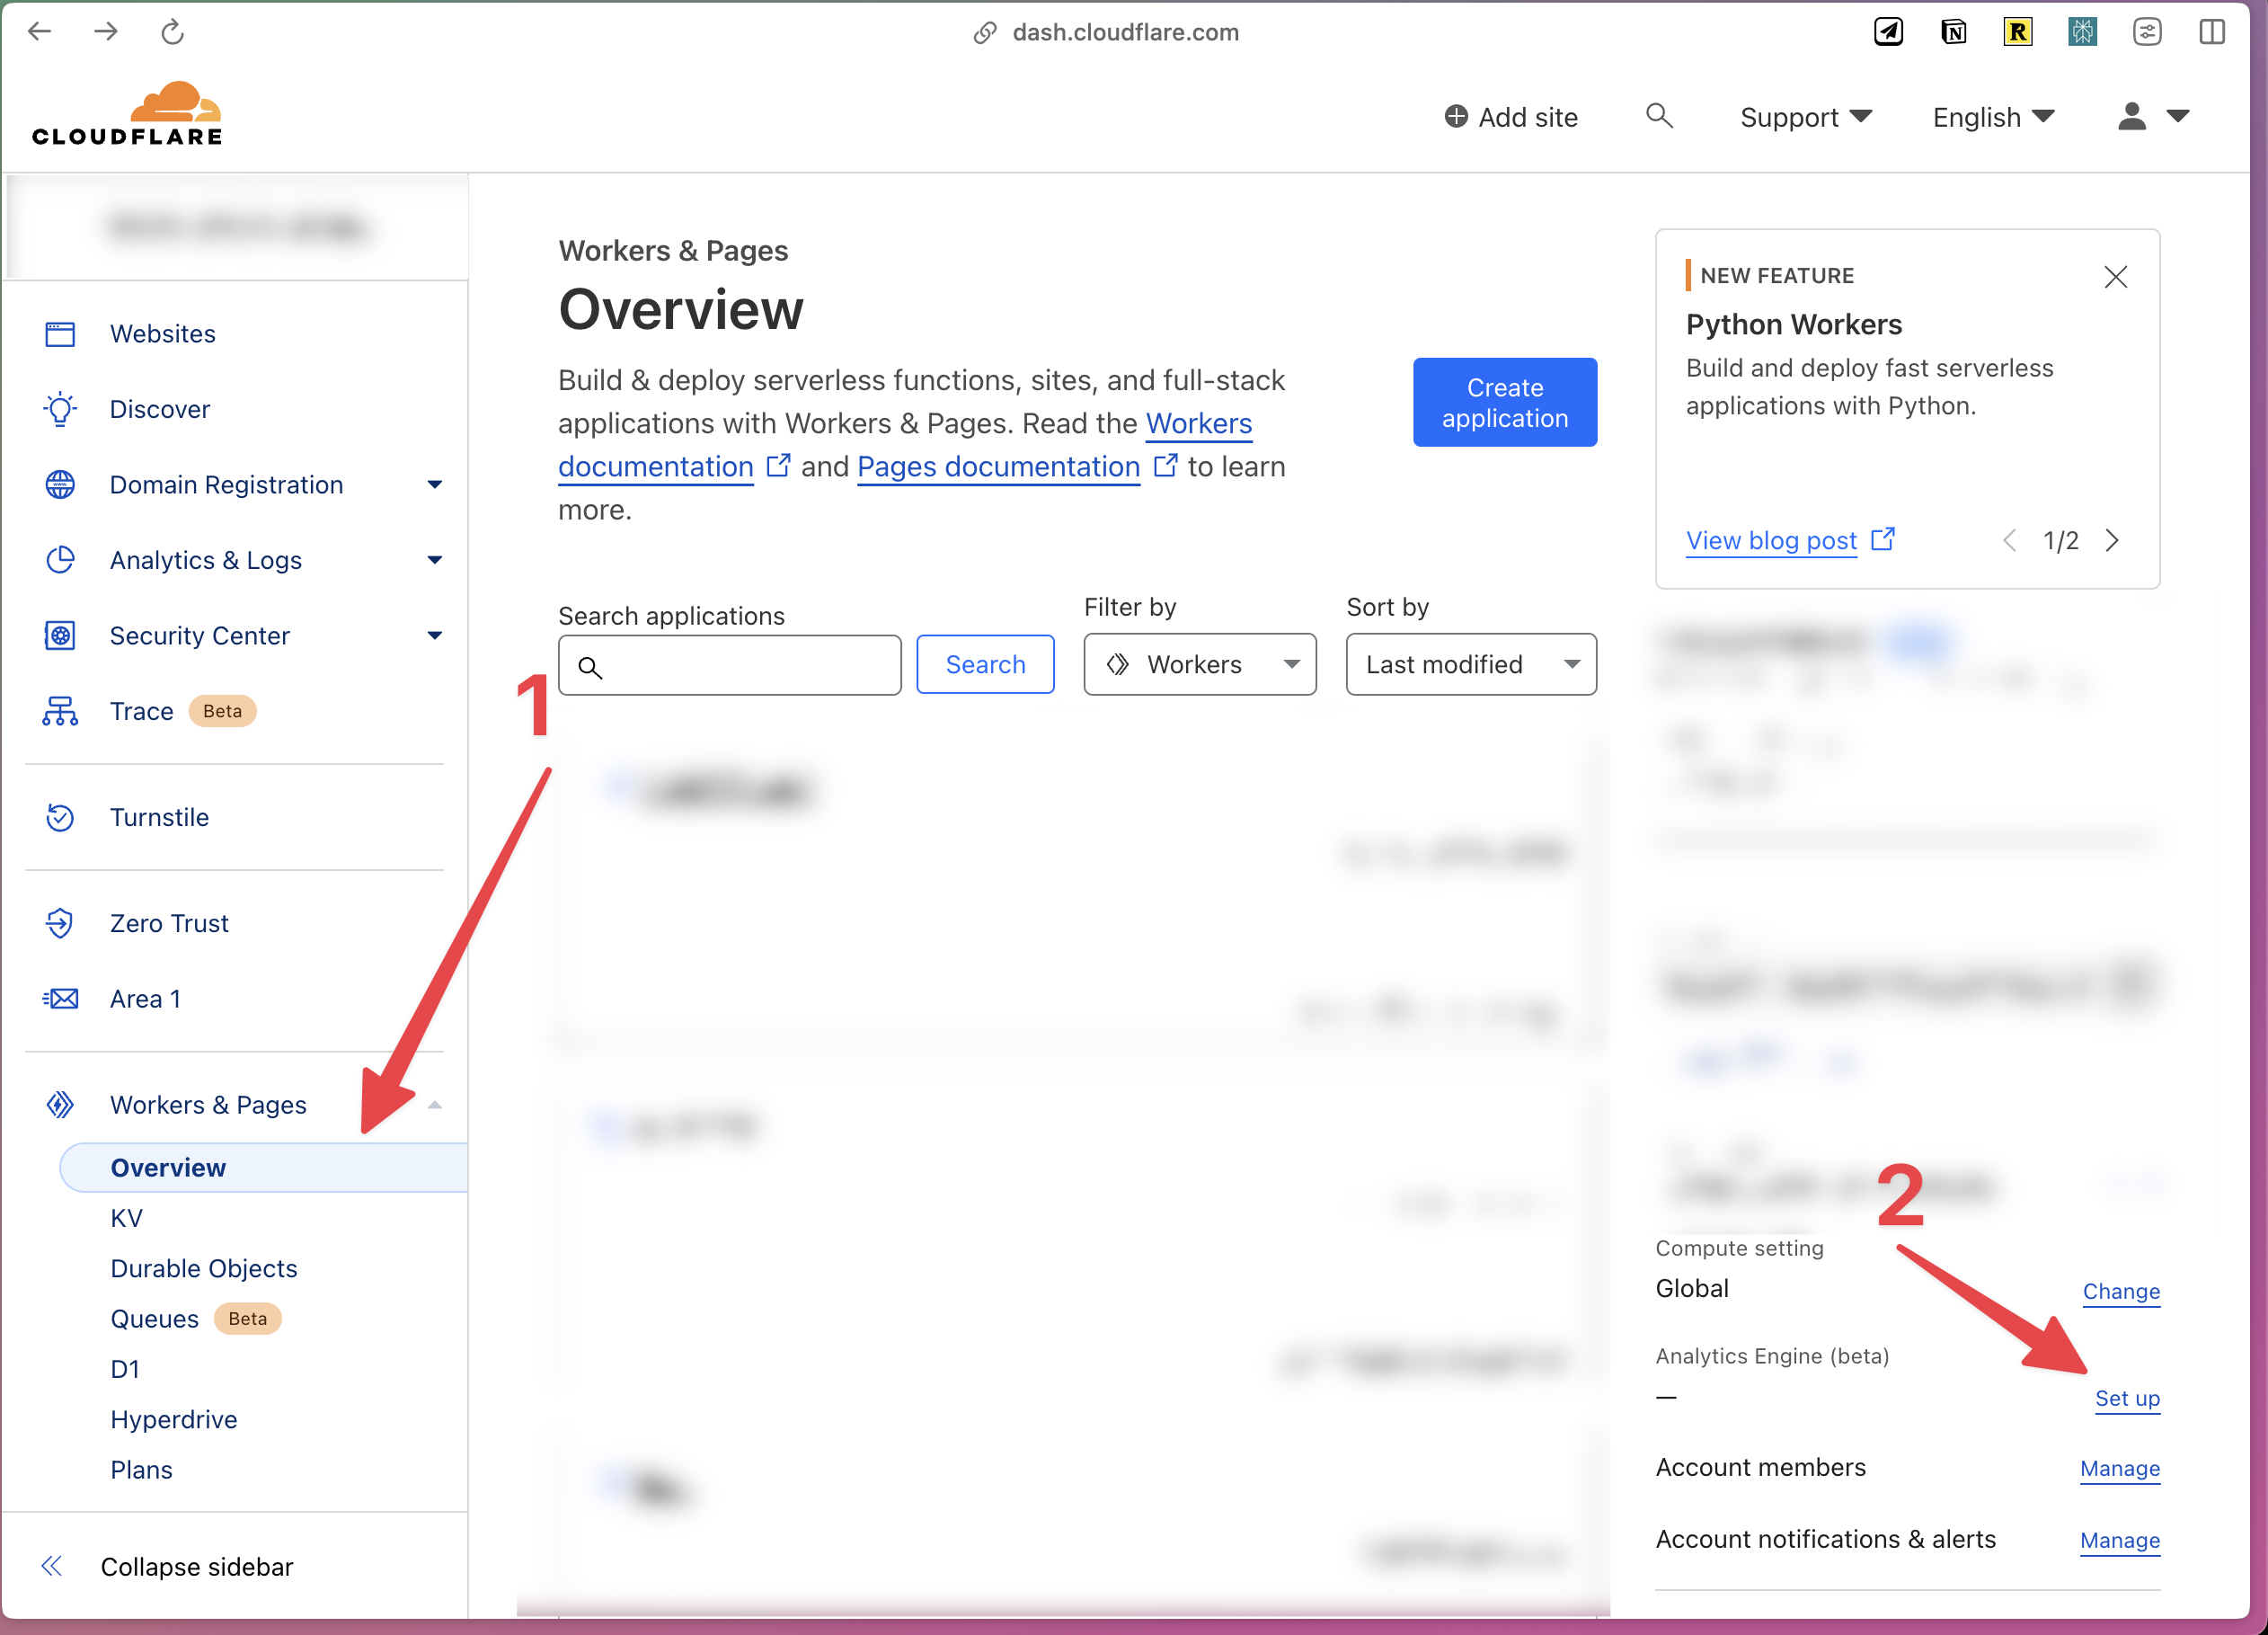This screenshot has height=1635, width=2268.
Task: Click Manage next to Account members
Action: [2119, 1468]
